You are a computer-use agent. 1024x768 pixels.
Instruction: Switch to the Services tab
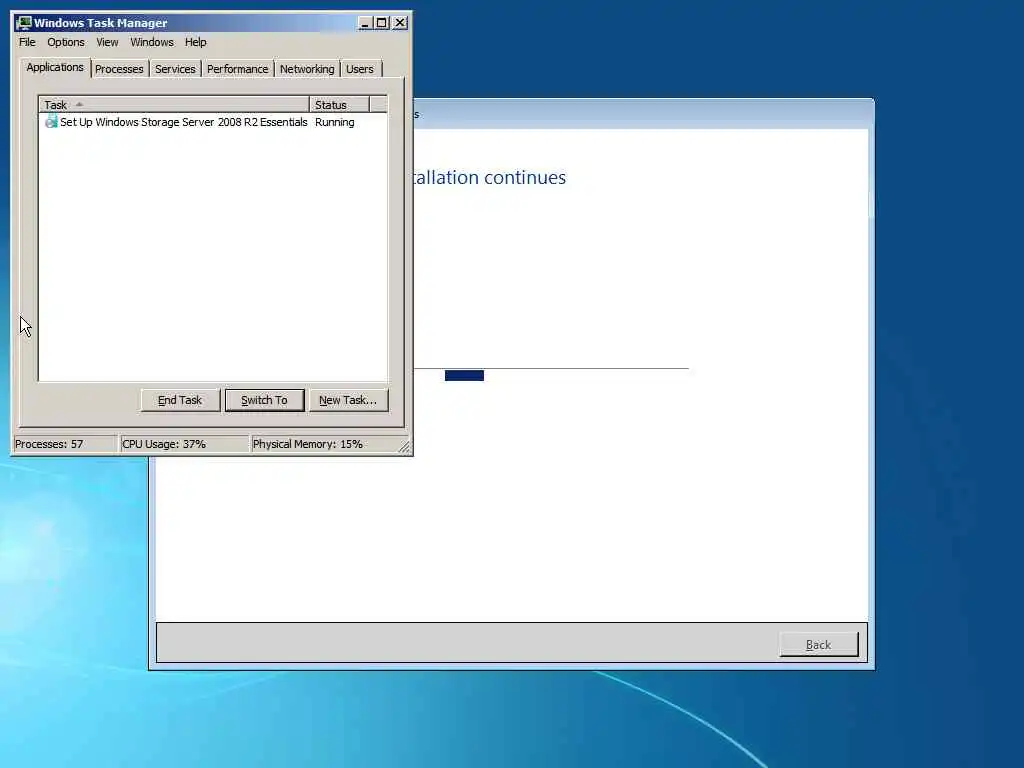[175, 69]
